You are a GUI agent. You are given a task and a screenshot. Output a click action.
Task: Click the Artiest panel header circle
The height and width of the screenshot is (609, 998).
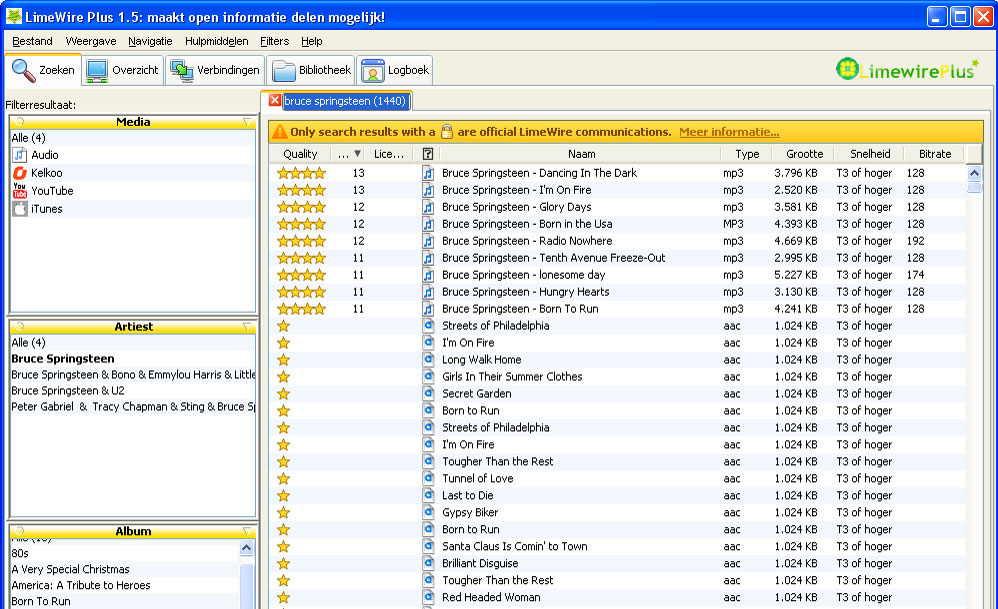[x=20, y=326]
